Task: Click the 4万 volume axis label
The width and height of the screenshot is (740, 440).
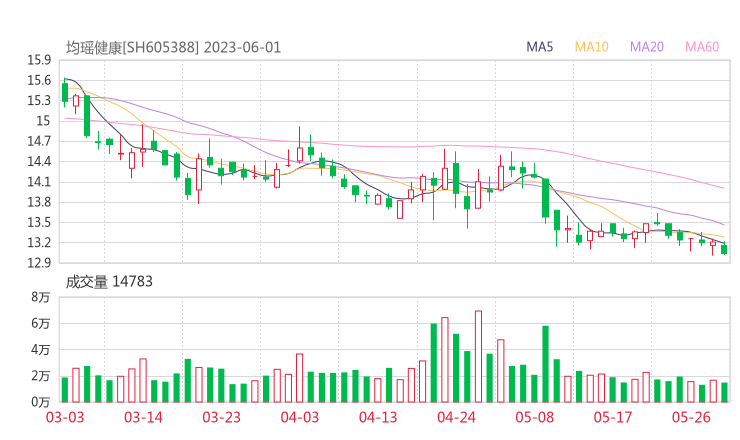Action: [41, 350]
